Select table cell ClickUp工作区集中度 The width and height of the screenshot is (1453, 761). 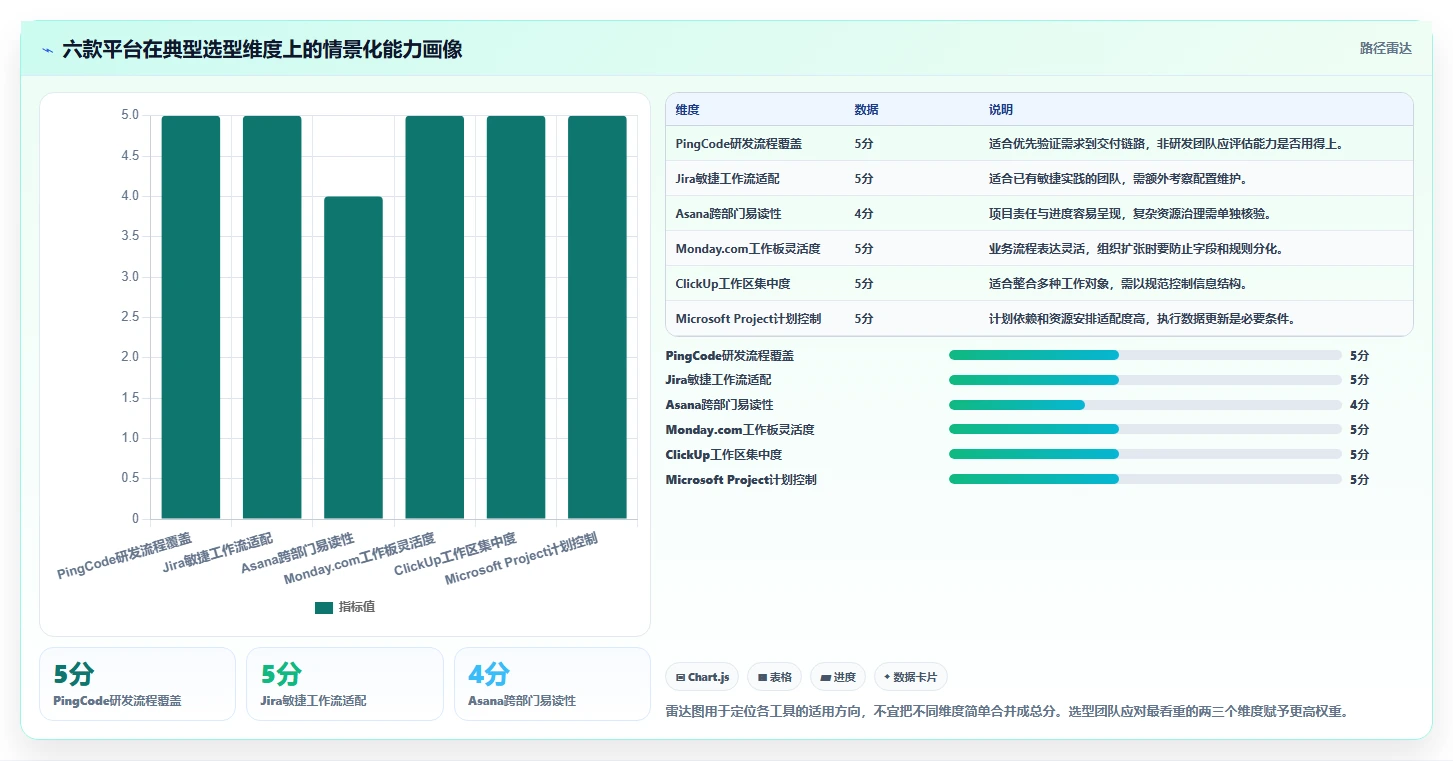(732, 283)
